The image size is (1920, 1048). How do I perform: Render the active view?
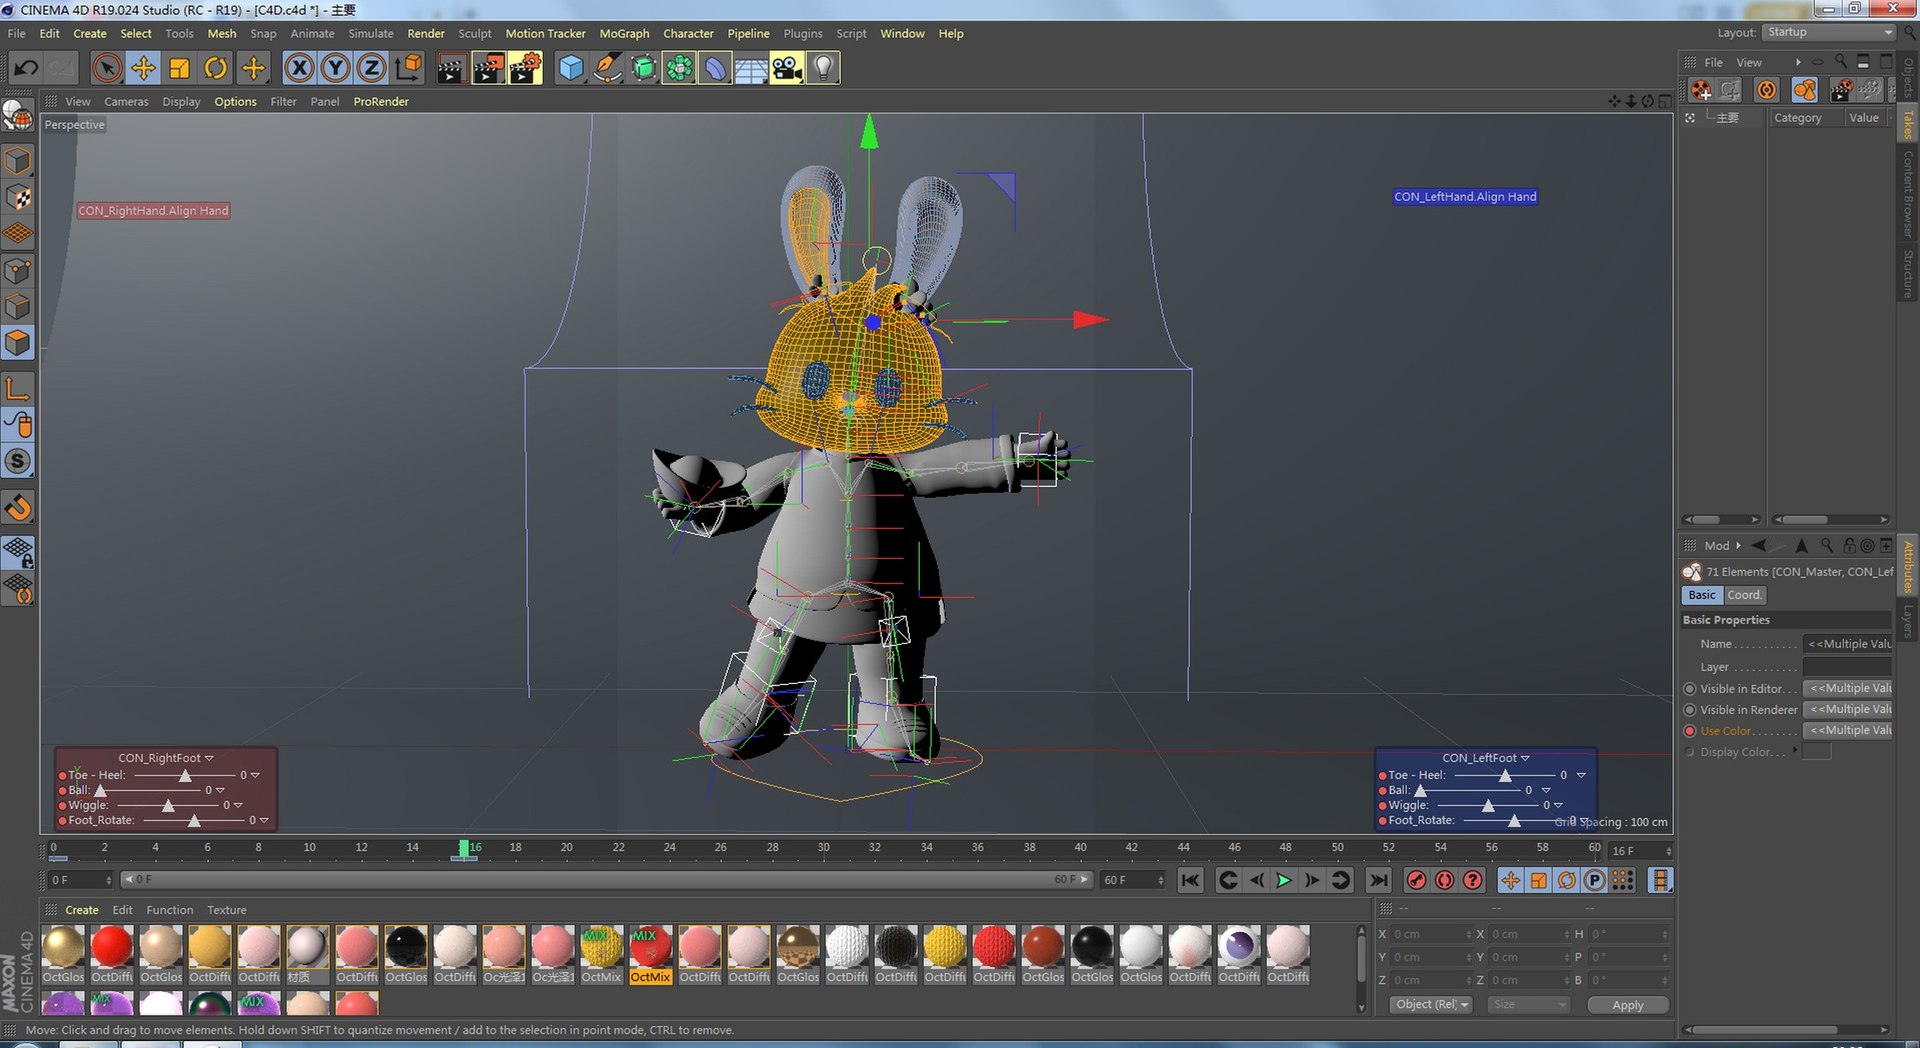451,68
